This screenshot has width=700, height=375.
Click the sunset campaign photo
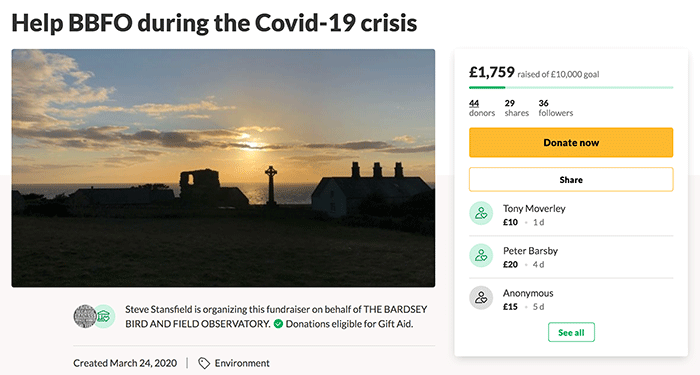pyautogui.click(x=223, y=168)
